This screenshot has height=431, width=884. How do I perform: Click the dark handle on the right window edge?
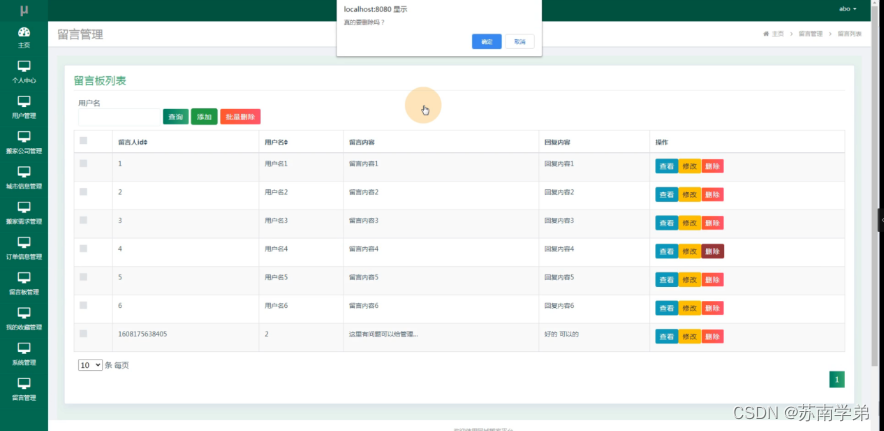pos(881,220)
